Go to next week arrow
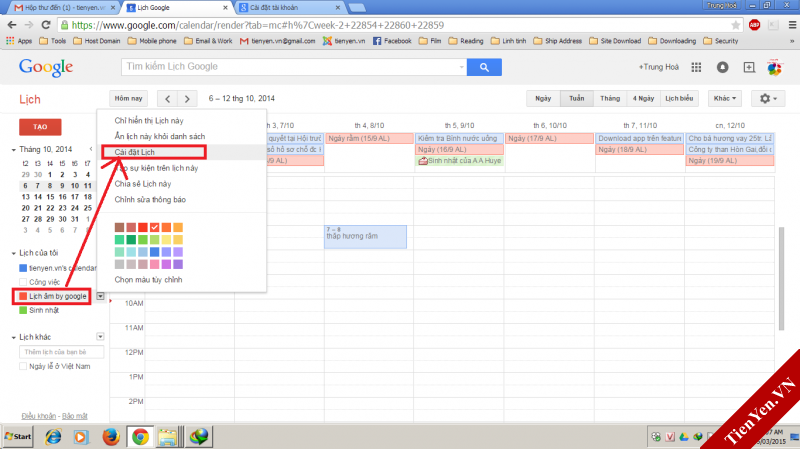800x449 pixels. [x=187, y=99]
